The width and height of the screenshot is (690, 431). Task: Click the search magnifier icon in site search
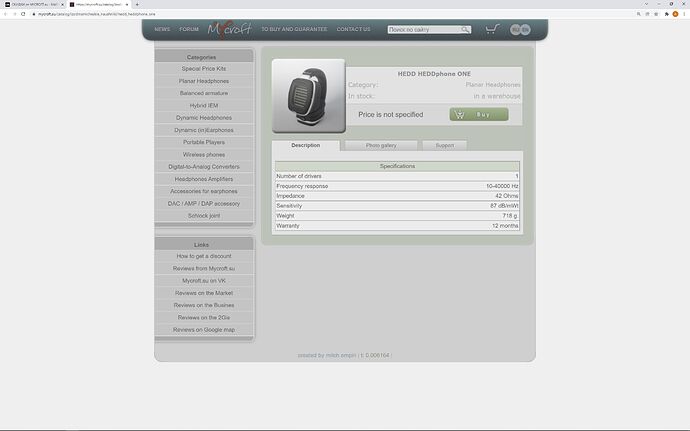(465, 29)
